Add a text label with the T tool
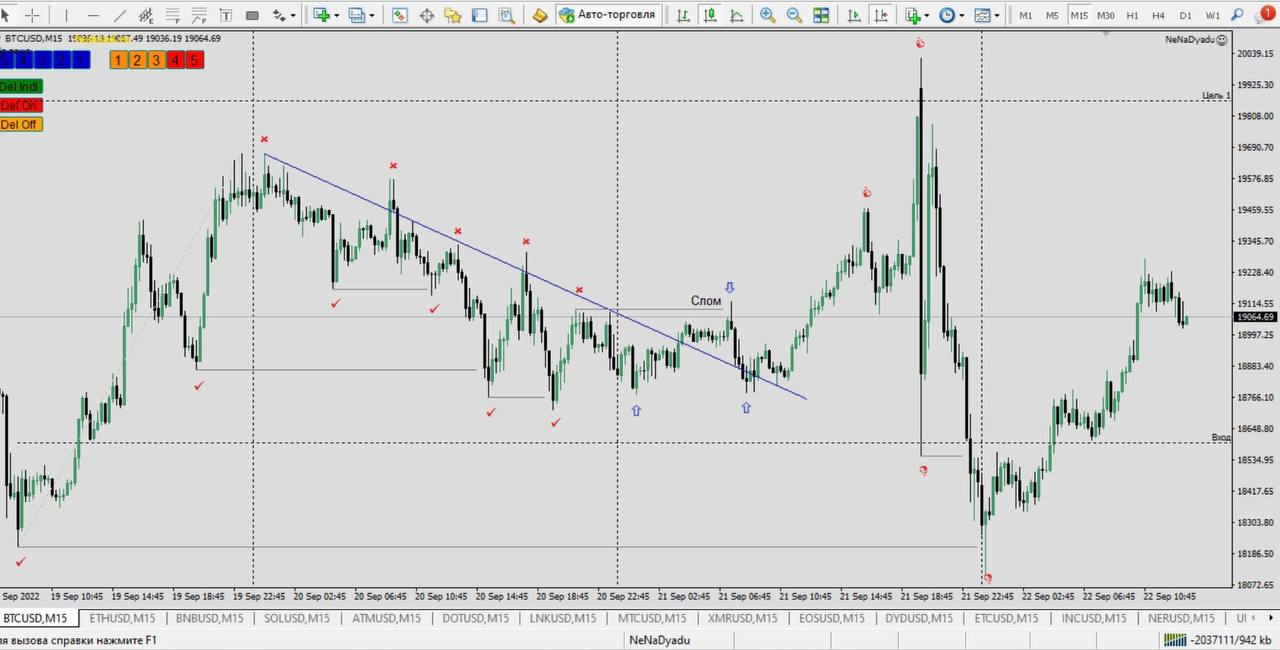1280x650 pixels. (x=225, y=15)
